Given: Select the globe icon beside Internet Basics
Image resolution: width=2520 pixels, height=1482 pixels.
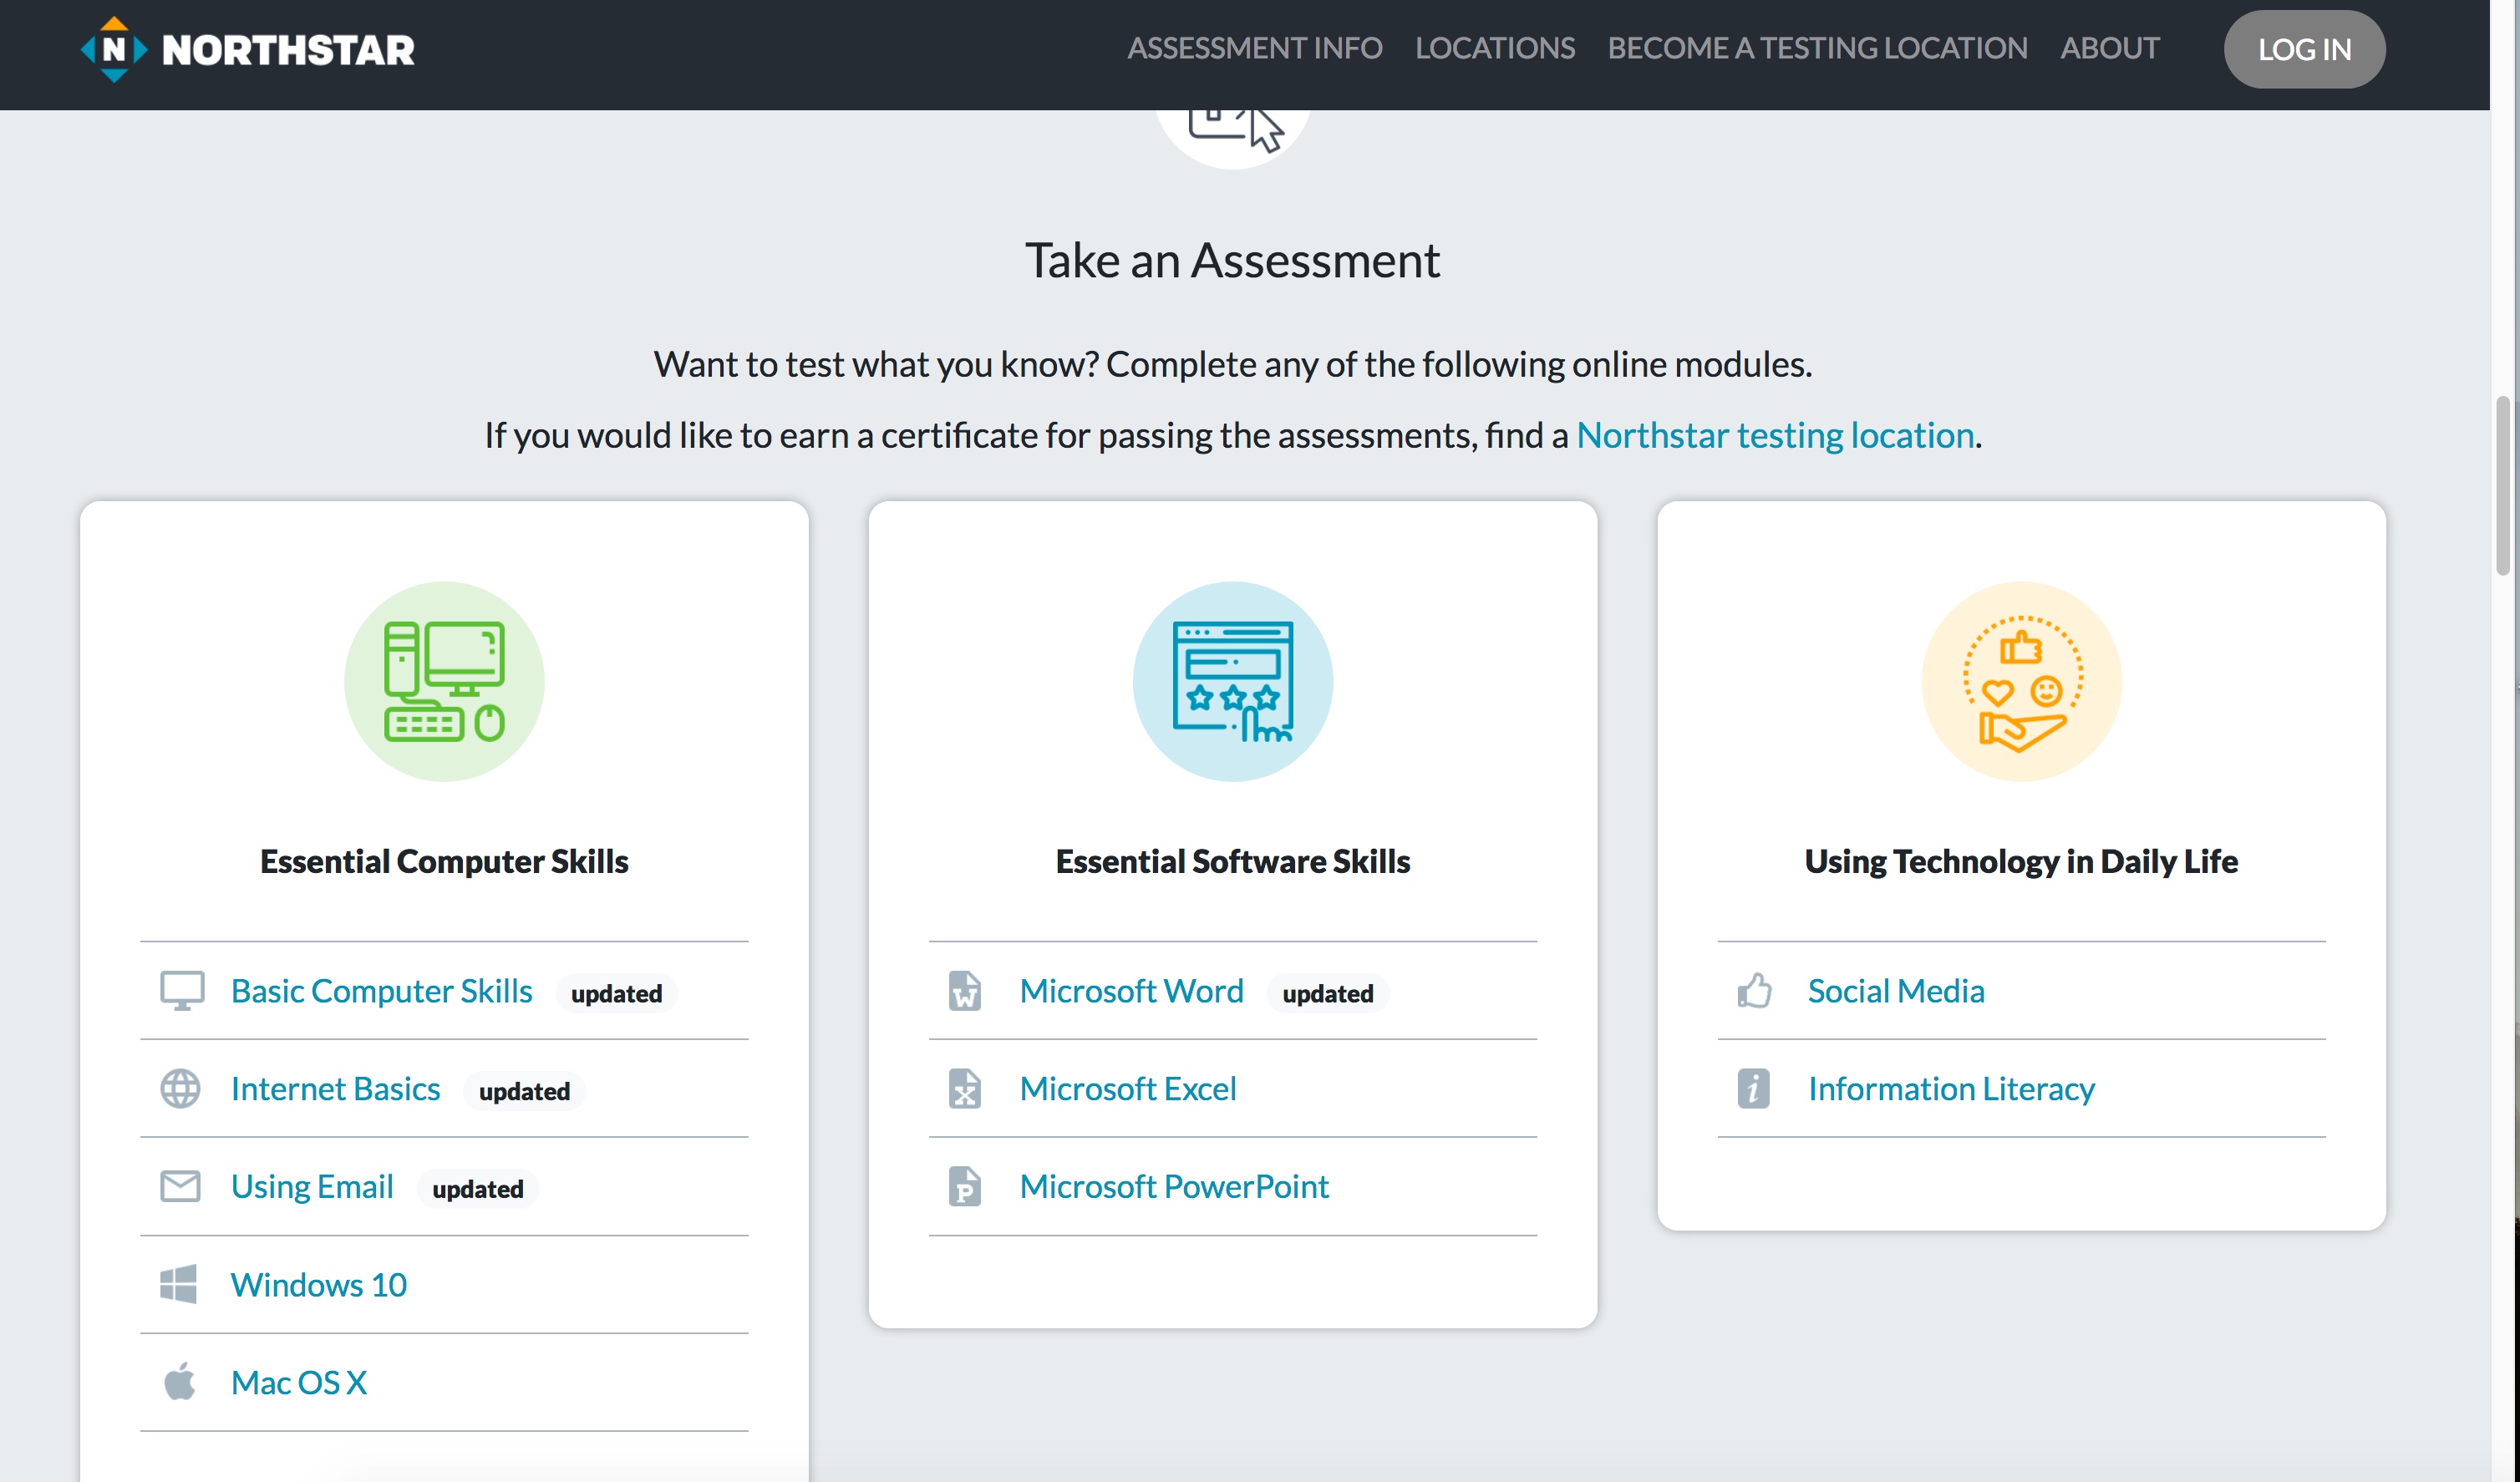Looking at the screenshot, I should pos(181,1088).
